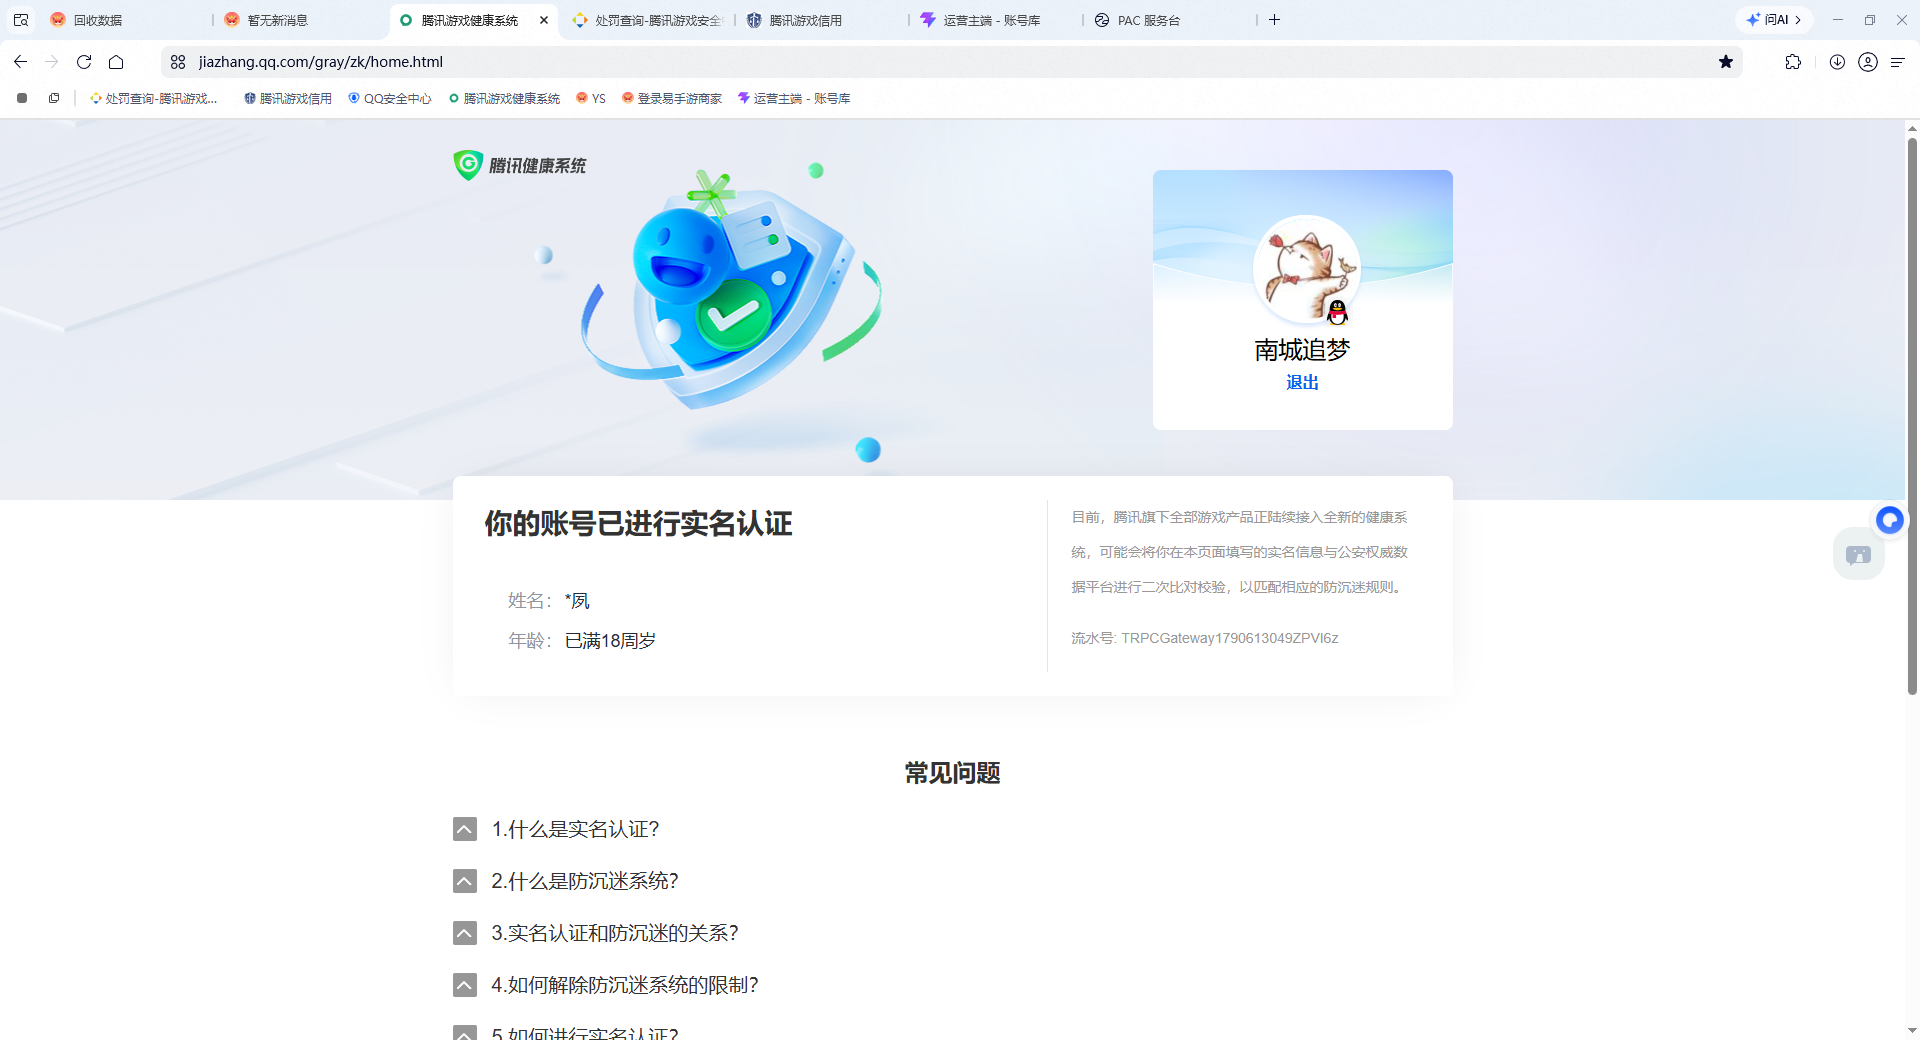Image resolution: width=1920 pixels, height=1040 pixels.
Task: Open the 运营主端 - 账号库 bookmark
Action: click(794, 98)
